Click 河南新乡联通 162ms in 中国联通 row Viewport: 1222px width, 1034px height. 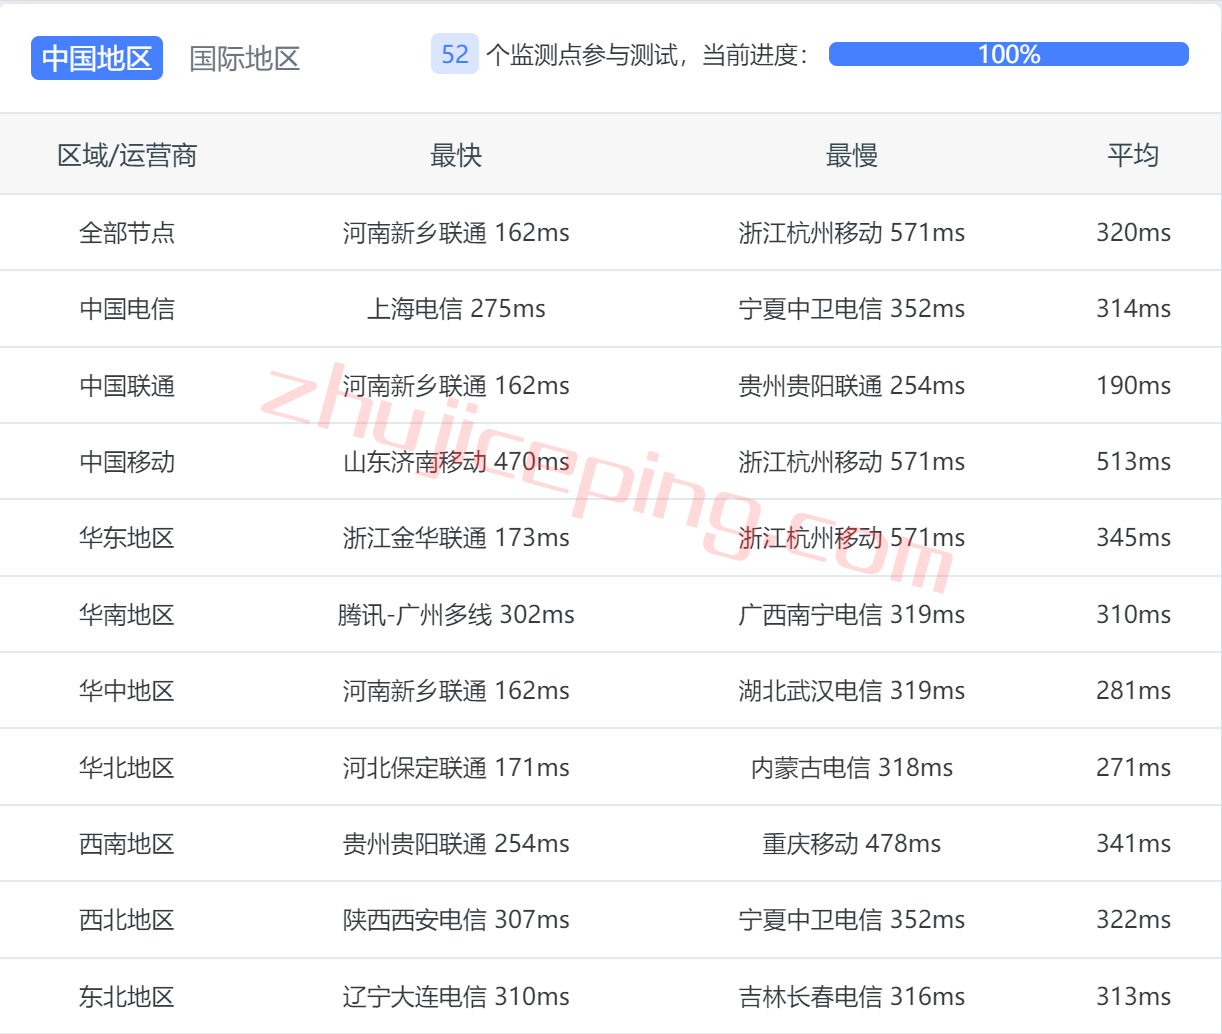click(x=456, y=385)
